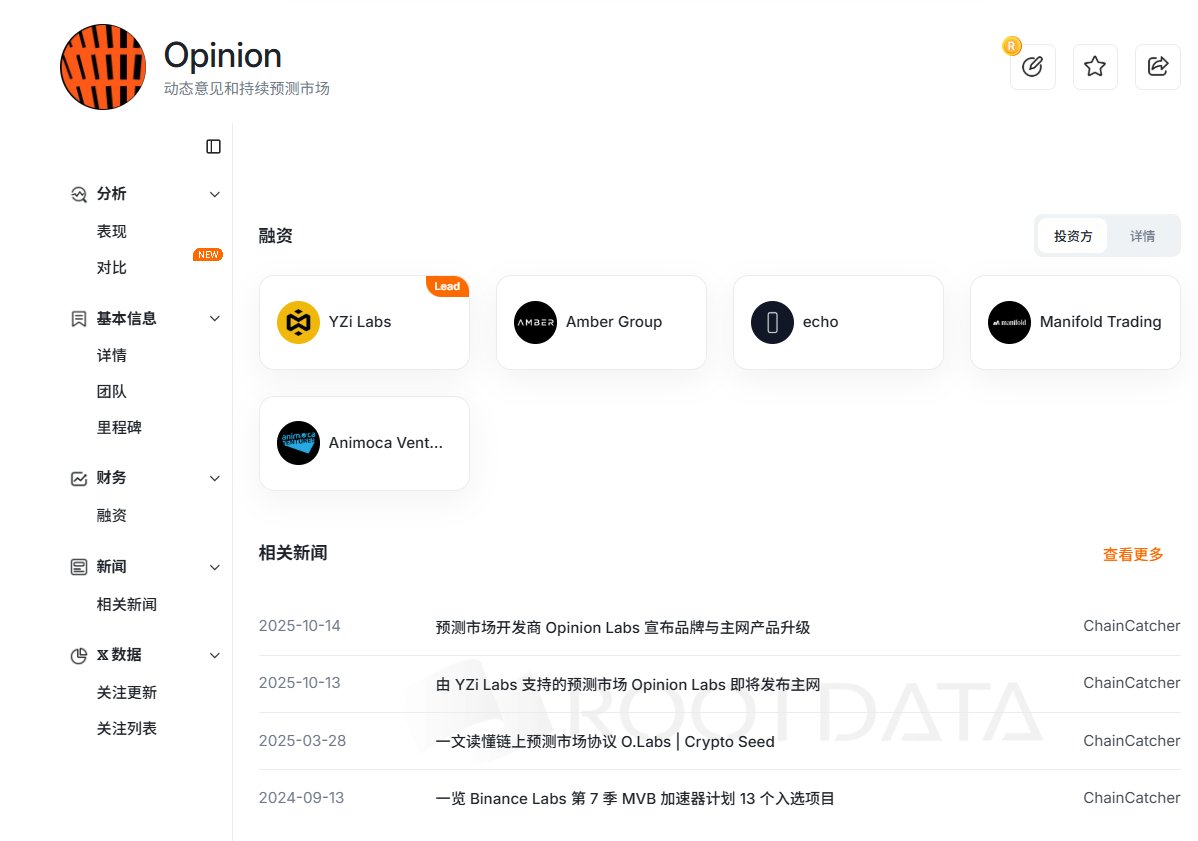Collapse the 财务 section chevron
This screenshot has width=1198, height=841.
coord(215,478)
